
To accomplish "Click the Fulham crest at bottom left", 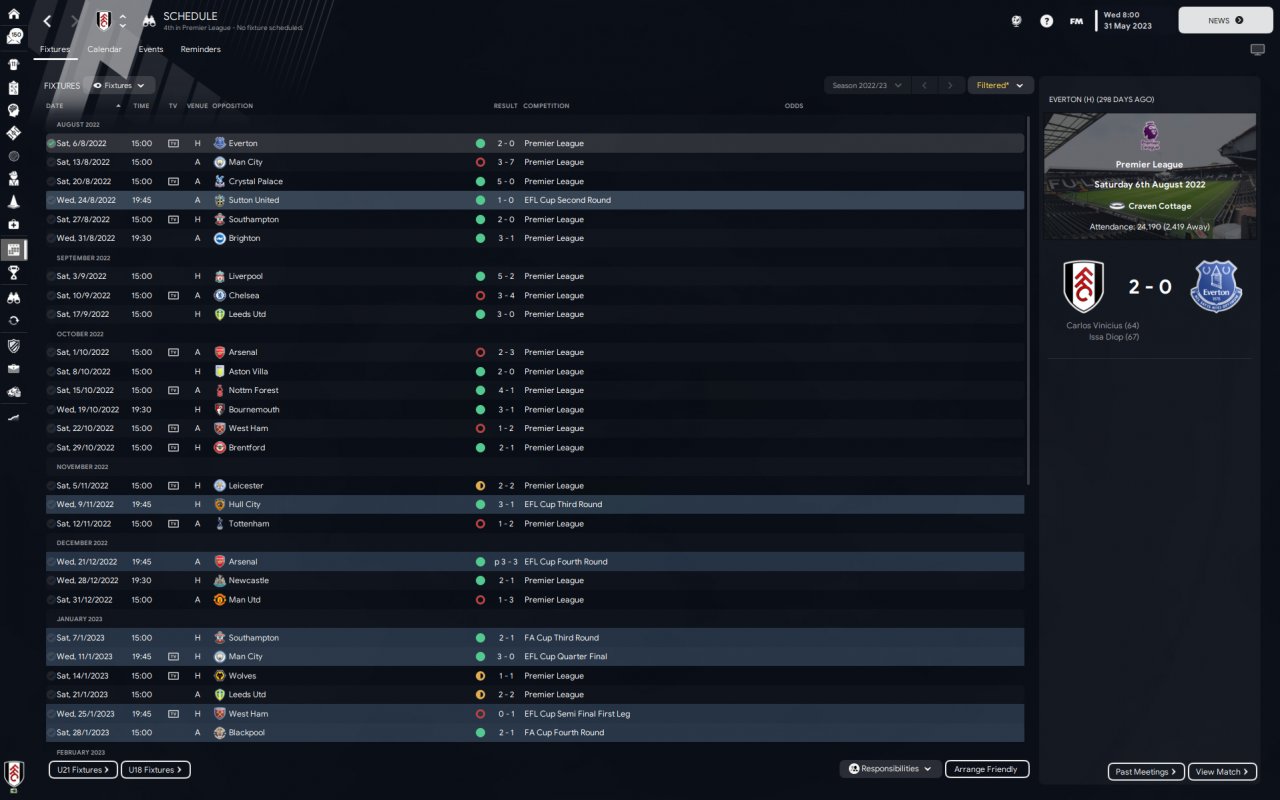I will tap(14, 773).
